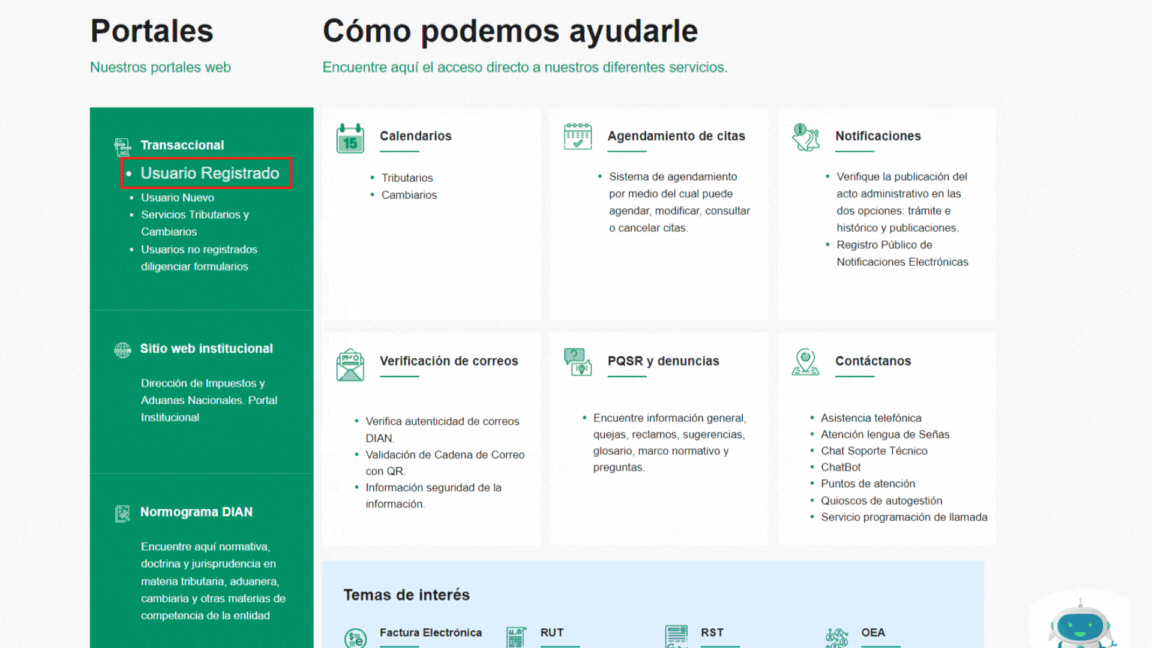Click the Sitio web institucional globe icon
The height and width of the screenshot is (648, 1152).
pos(122,350)
